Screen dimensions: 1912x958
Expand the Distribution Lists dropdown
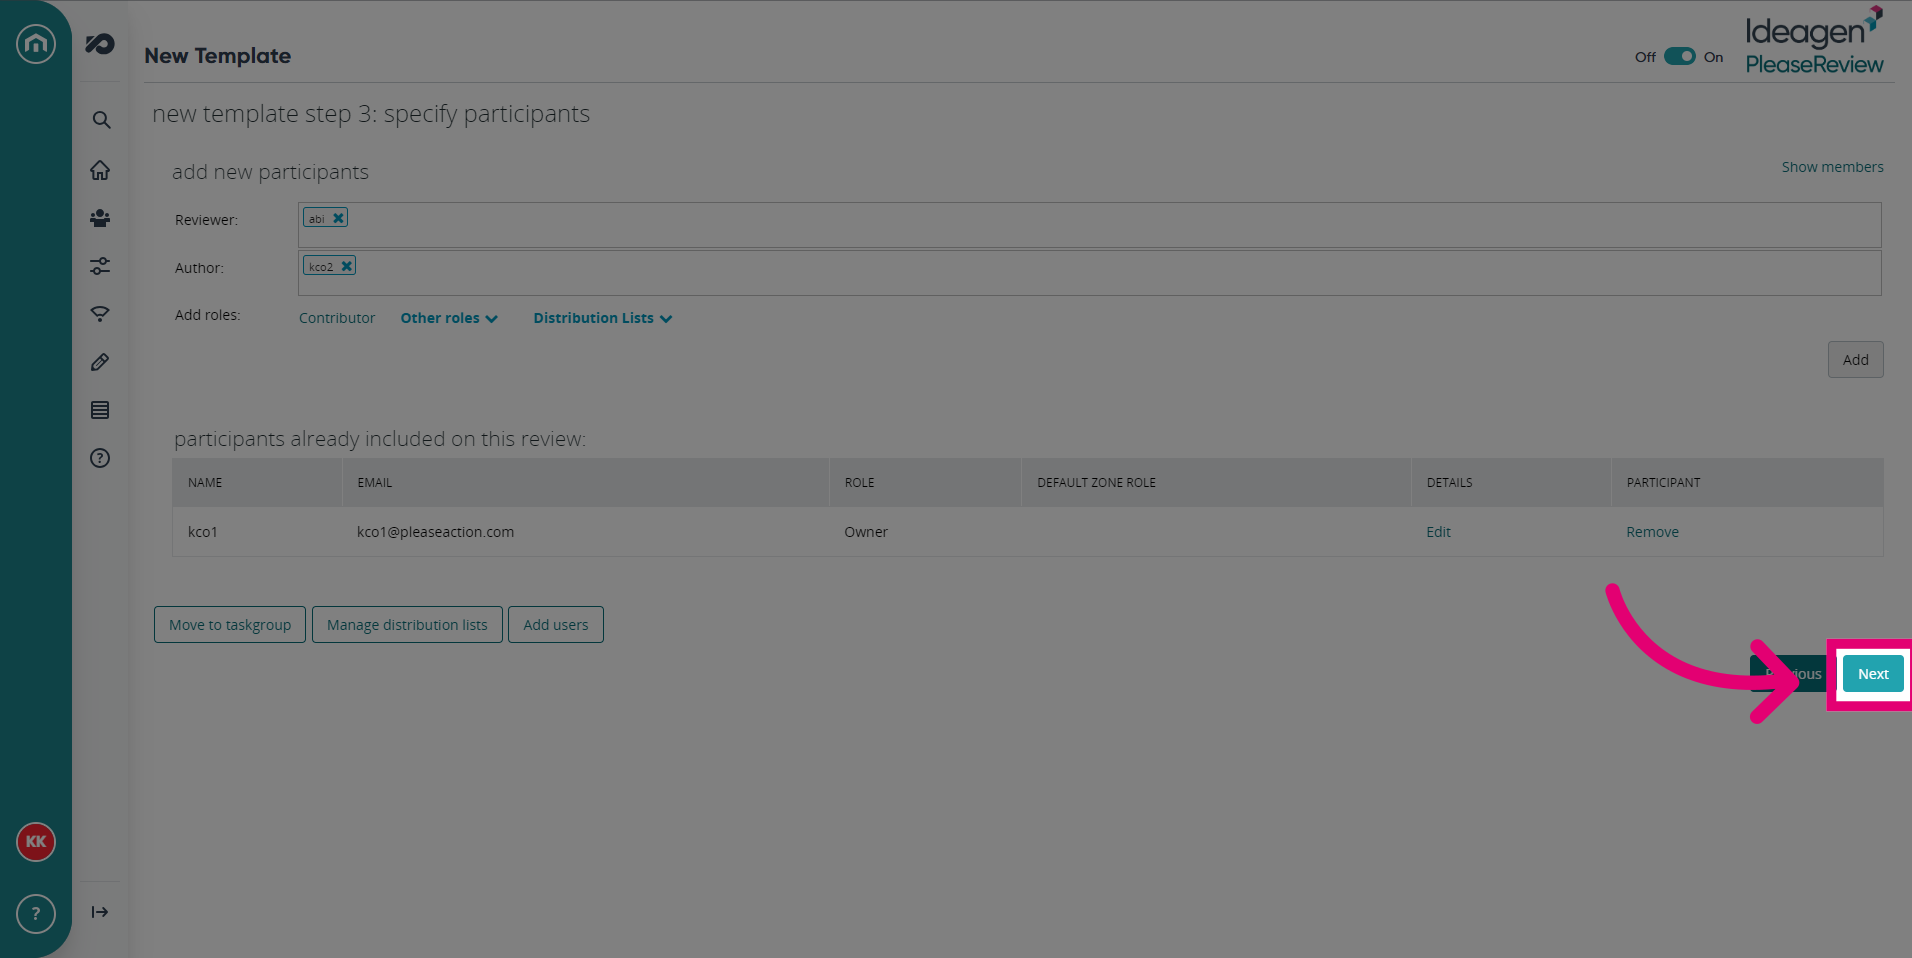[x=603, y=318]
